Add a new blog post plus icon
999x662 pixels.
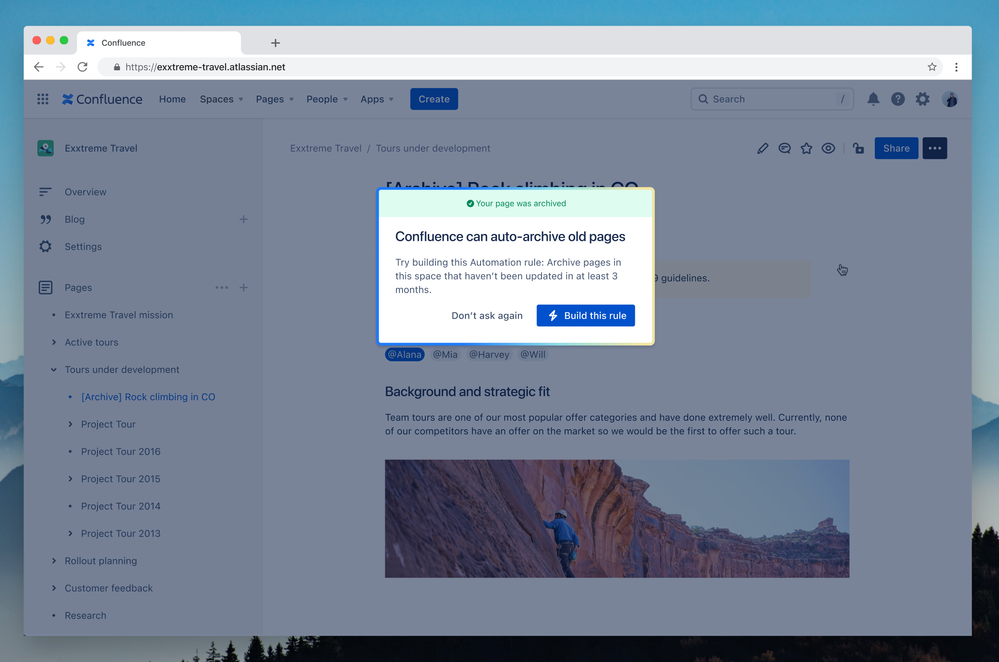pyautogui.click(x=243, y=219)
